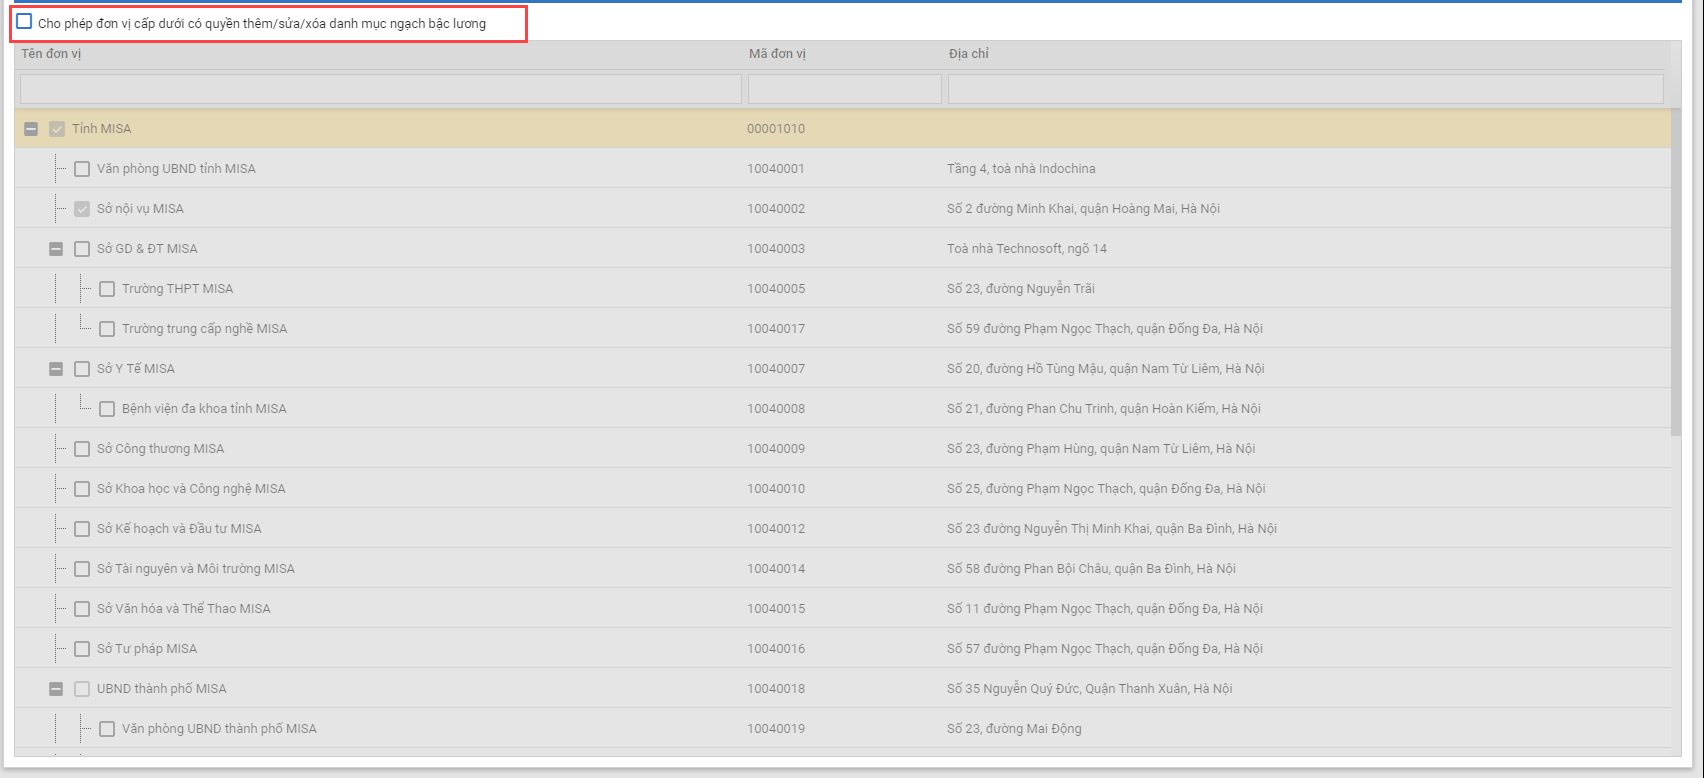Enable permission checkbox for subordinate units
Image resolution: width=1704 pixels, height=778 pixels.
(24, 22)
